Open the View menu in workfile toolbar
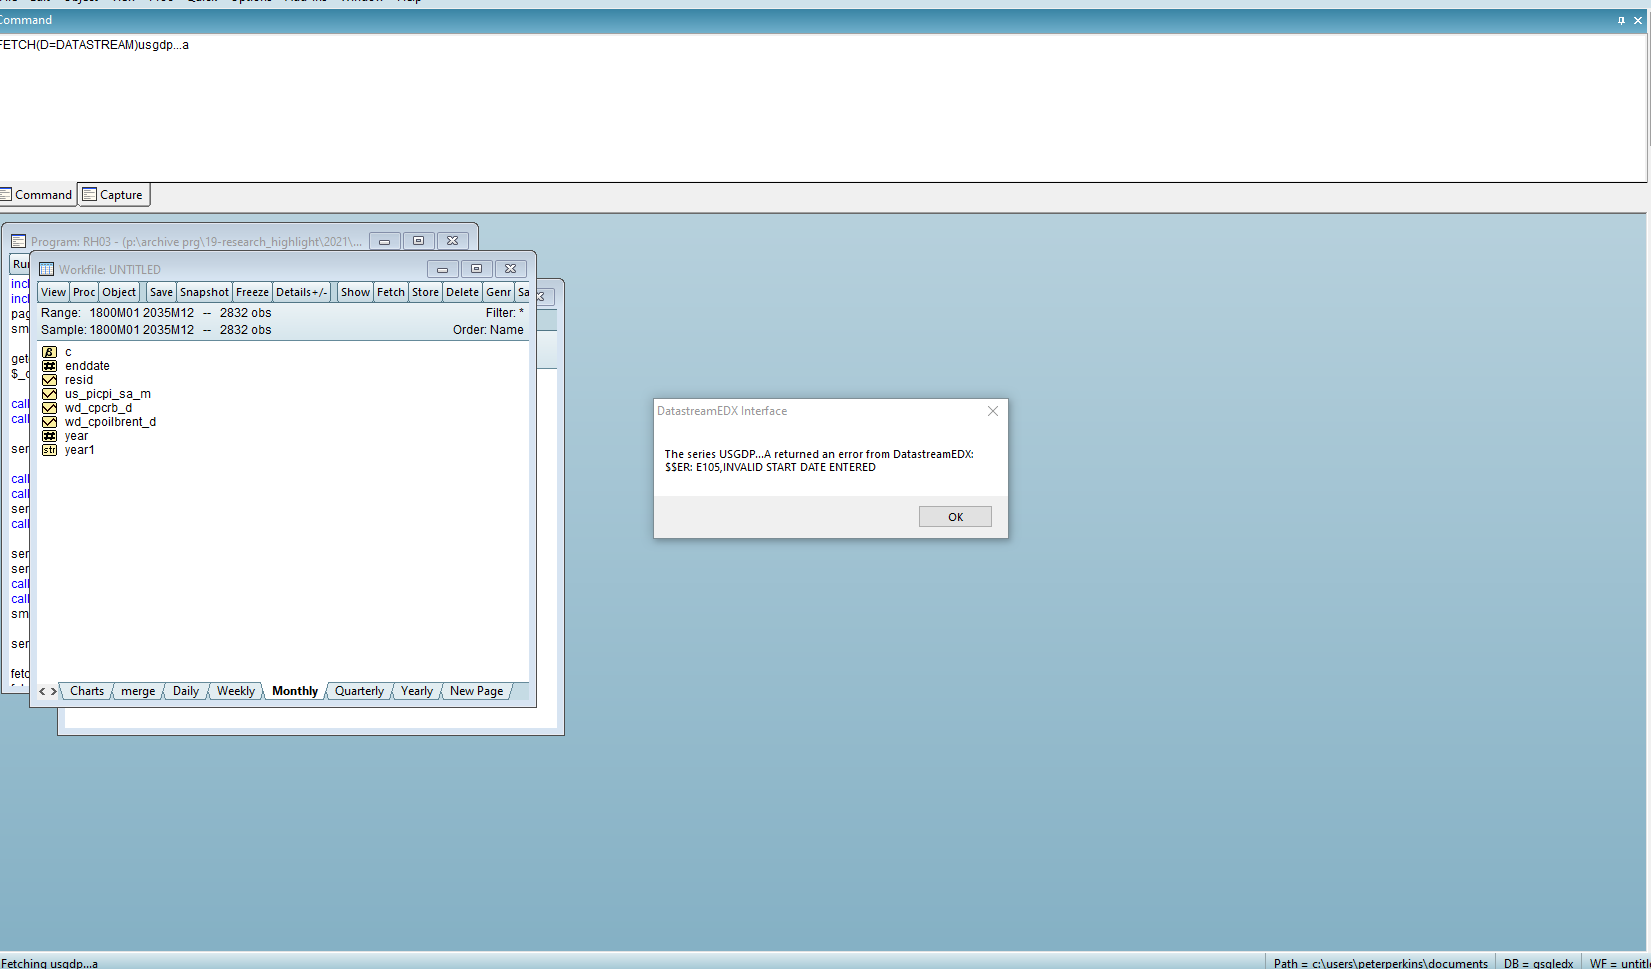1651x969 pixels. tap(53, 292)
